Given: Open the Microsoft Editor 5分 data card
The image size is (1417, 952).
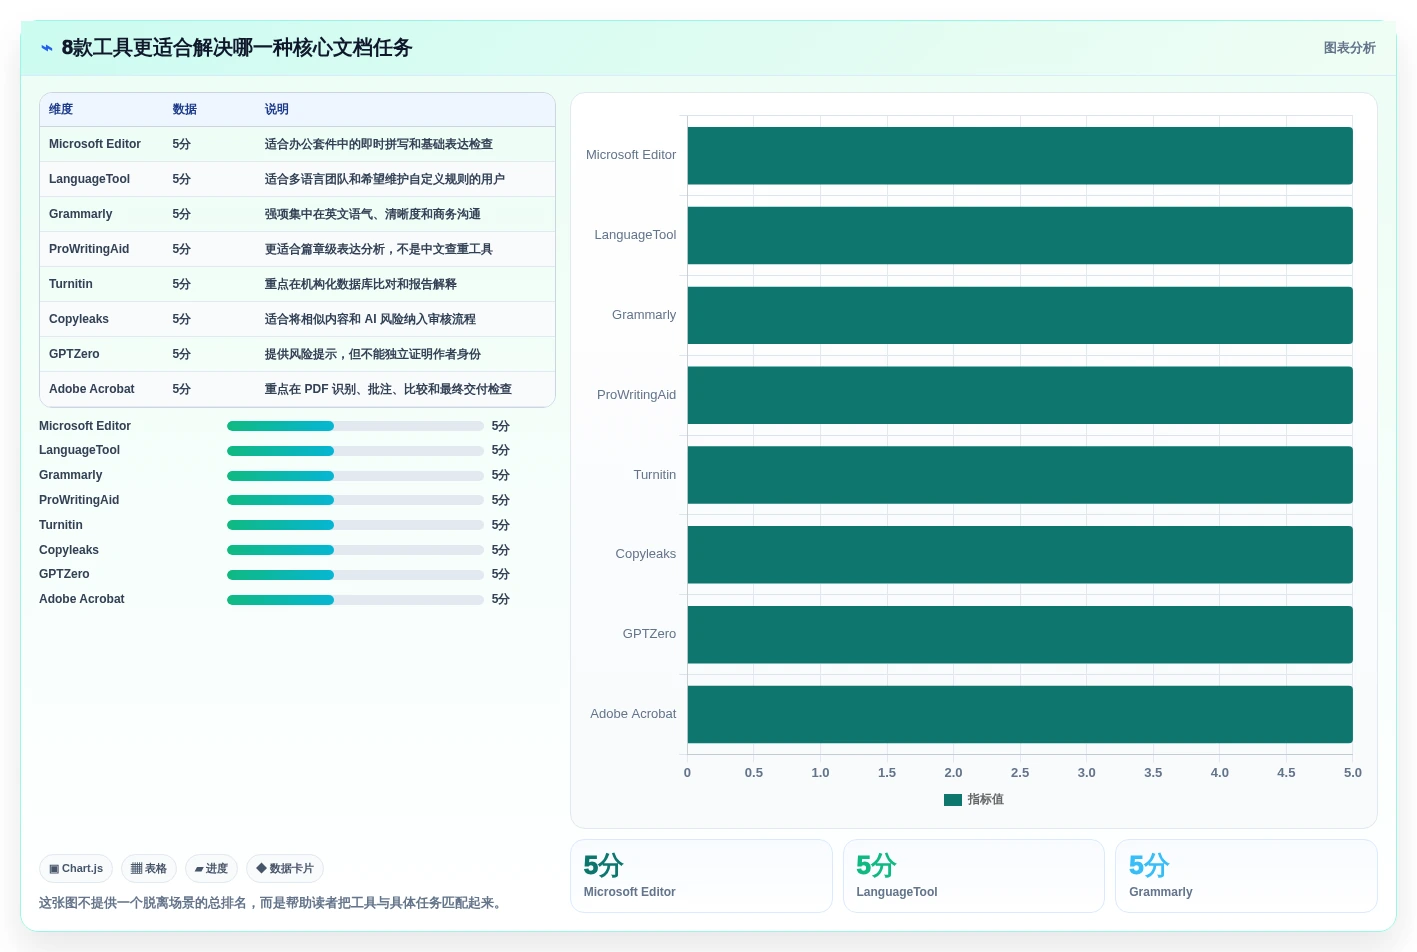Looking at the screenshot, I should point(701,876).
